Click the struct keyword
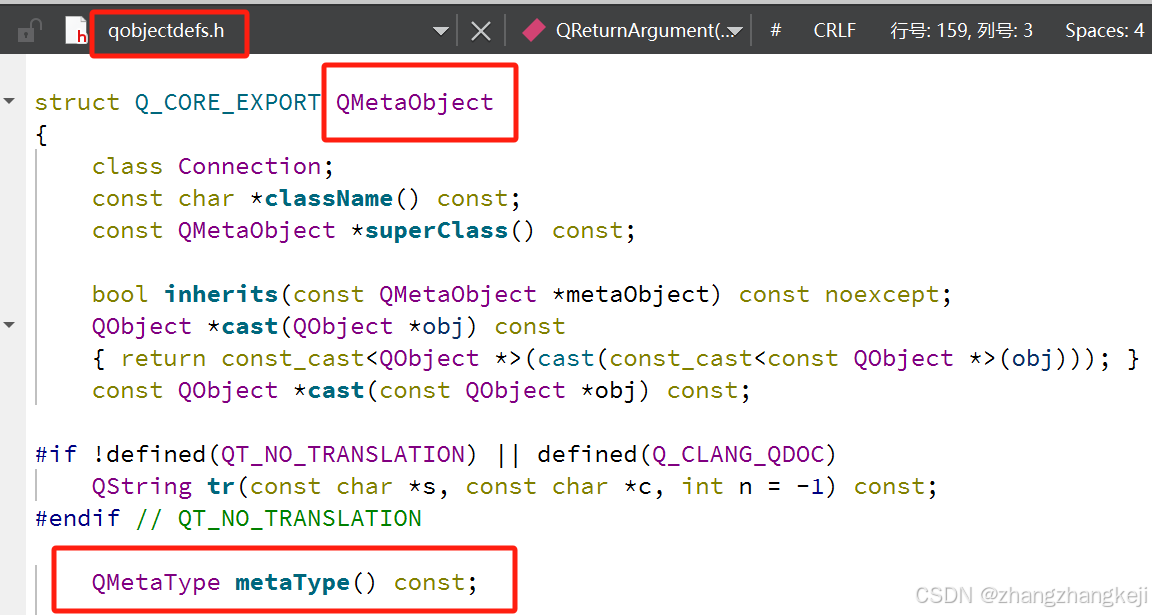Screen dimensions: 1152x615 tap(77, 103)
